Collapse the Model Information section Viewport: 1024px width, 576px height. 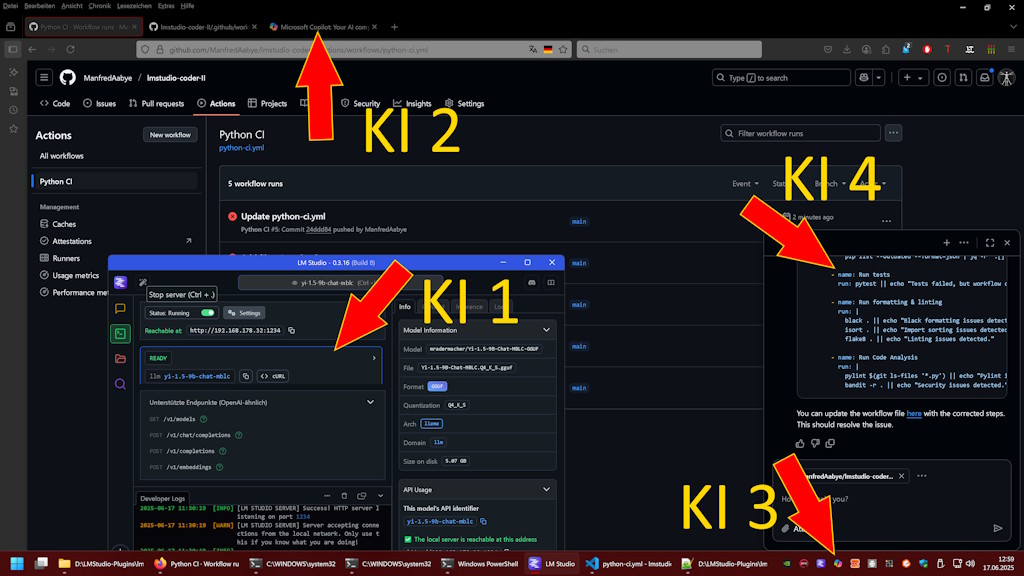(x=546, y=329)
